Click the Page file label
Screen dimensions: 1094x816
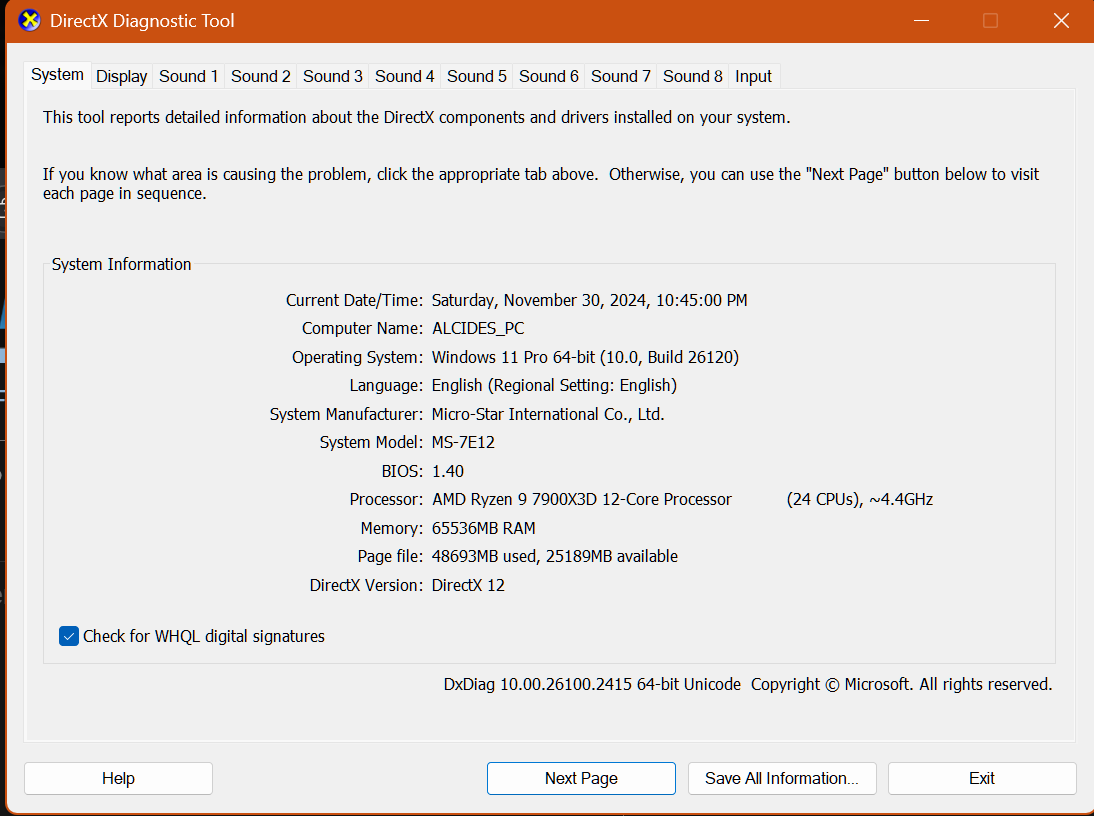pyautogui.click(x=390, y=557)
